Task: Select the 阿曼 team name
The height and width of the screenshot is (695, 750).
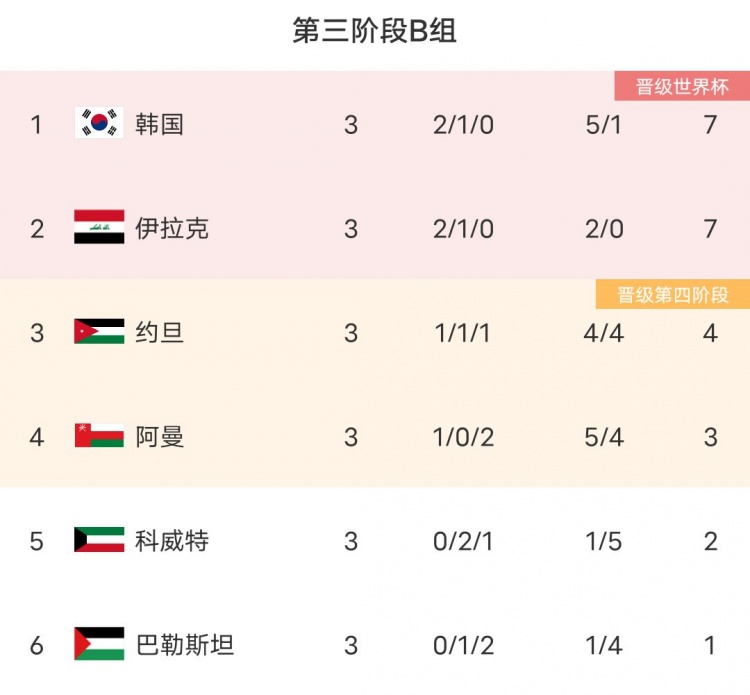Action: pos(159,437)
